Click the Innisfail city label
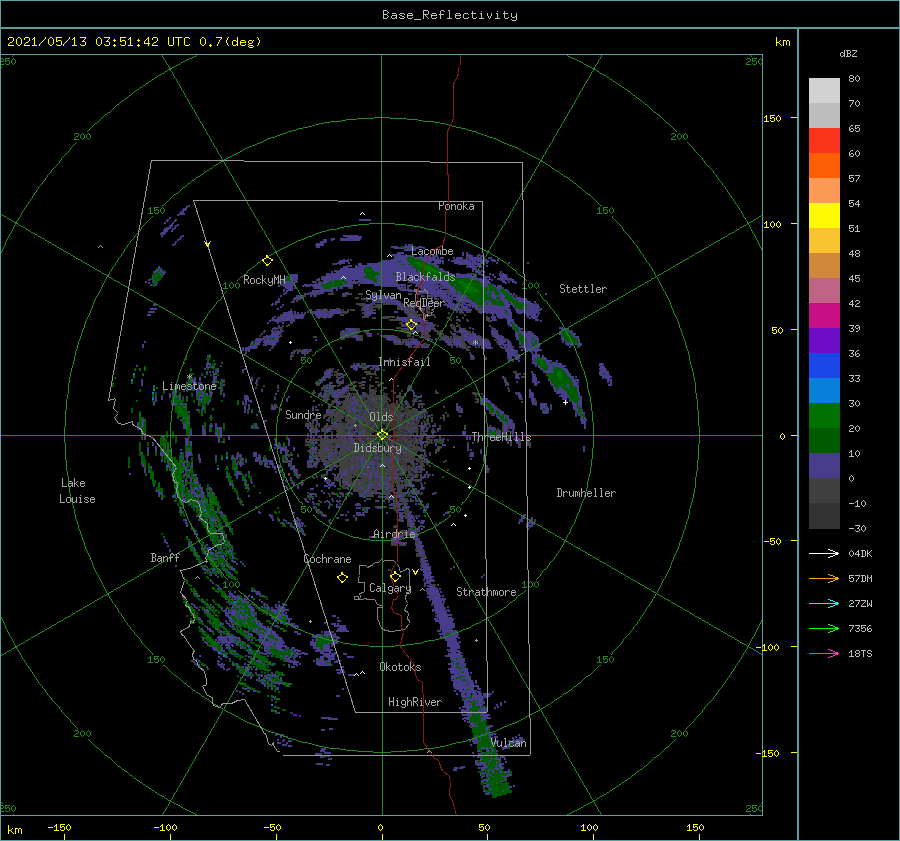 click(x=404, y=362)
